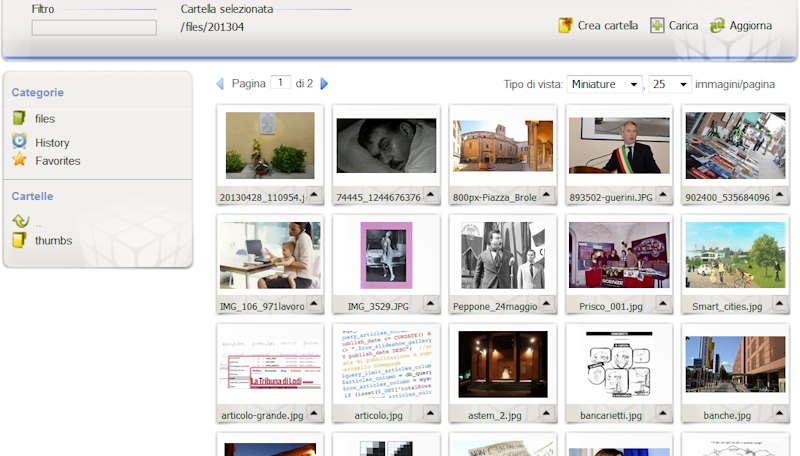Open the files category
Image resolution: width=800 pixels, height=456 pixels.
pos(45,119)
